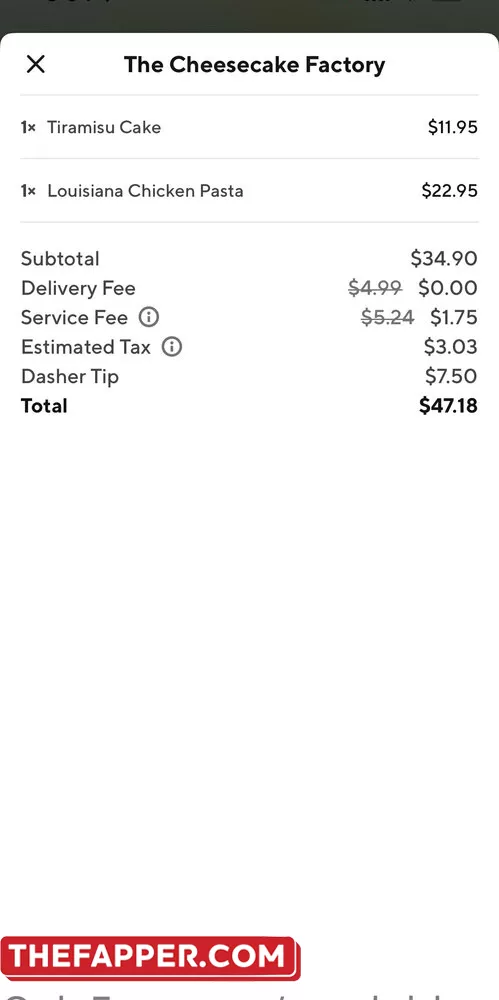499x1000 pixels.
Task: Tap the Estimated Tax info icon
Action: (x=172, y=346)
